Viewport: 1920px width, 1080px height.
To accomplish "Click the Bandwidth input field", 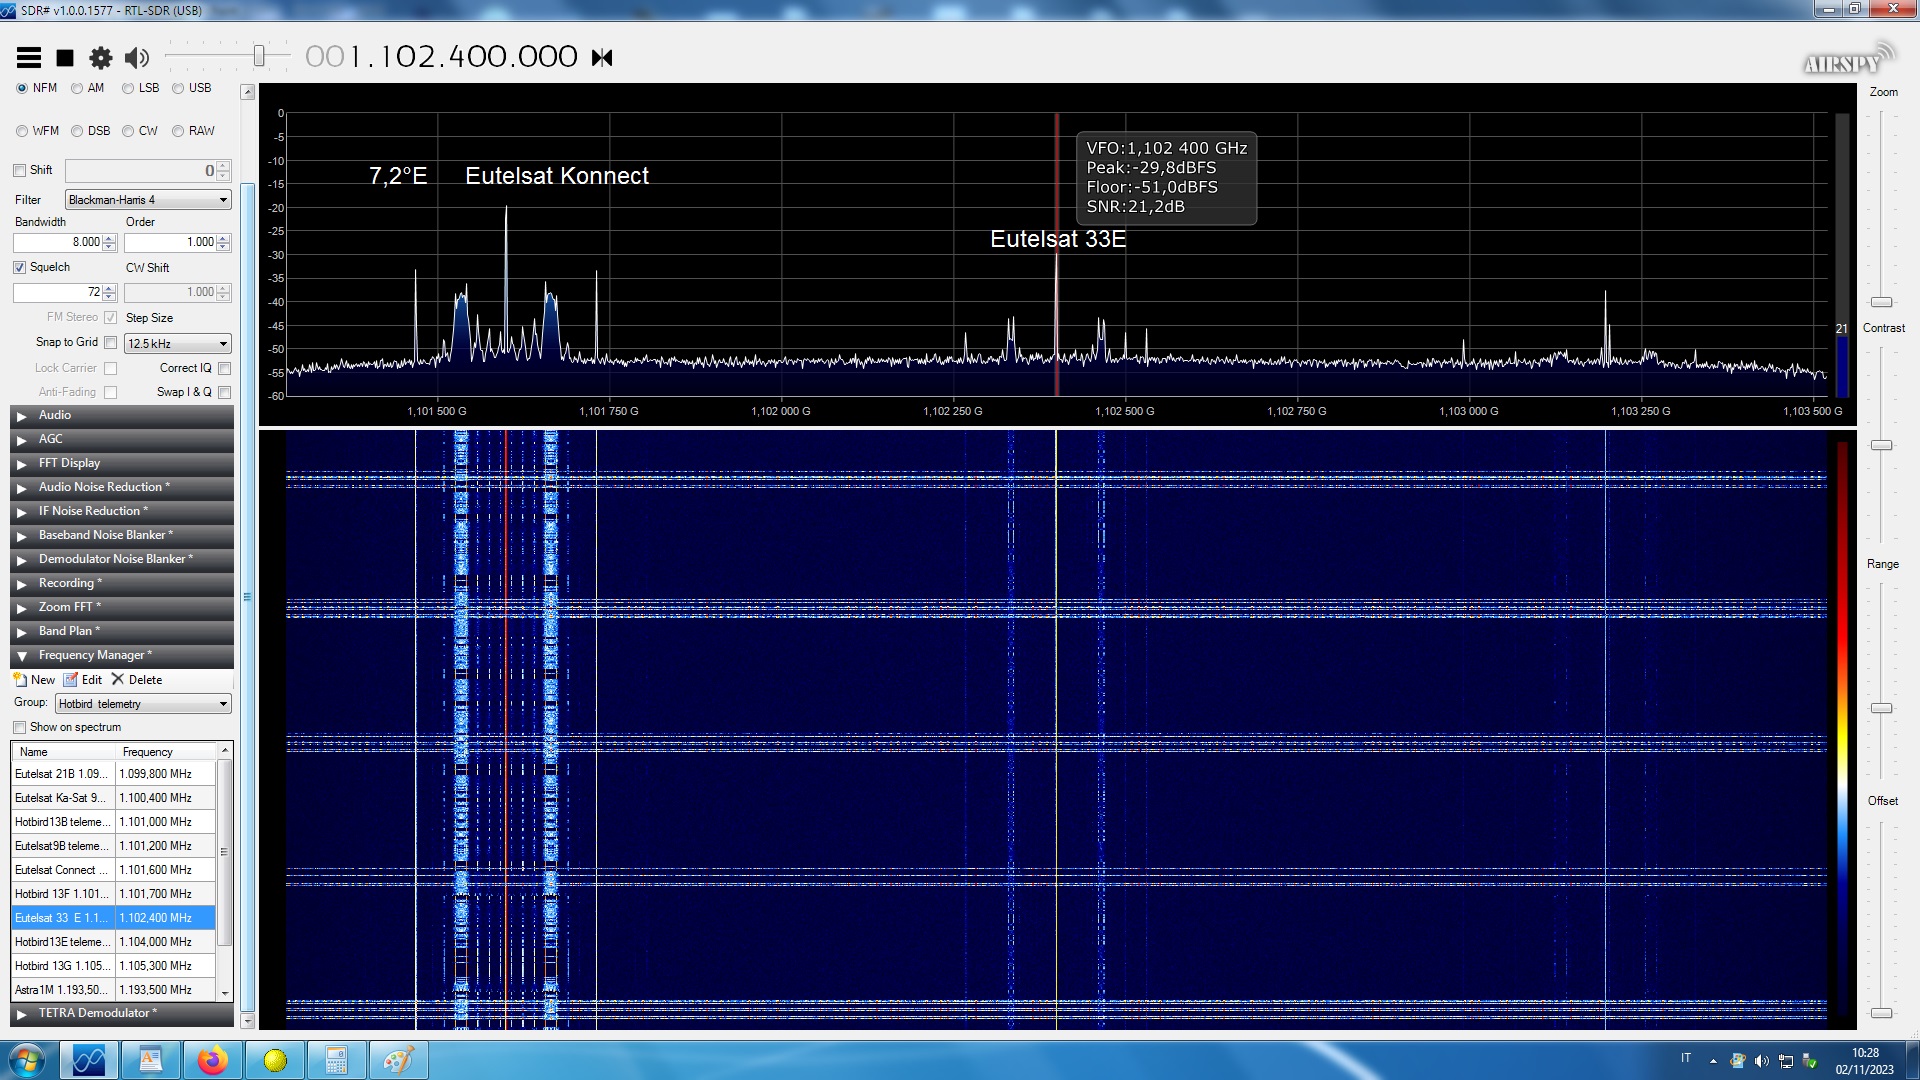I will (57, 242).
